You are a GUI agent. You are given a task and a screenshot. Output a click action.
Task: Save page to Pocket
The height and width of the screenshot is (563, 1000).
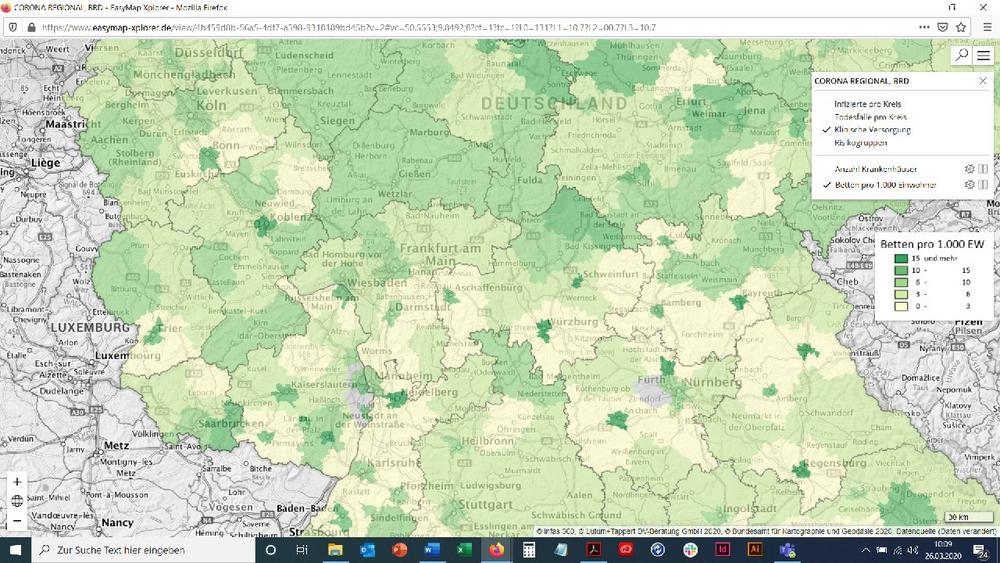943,27
